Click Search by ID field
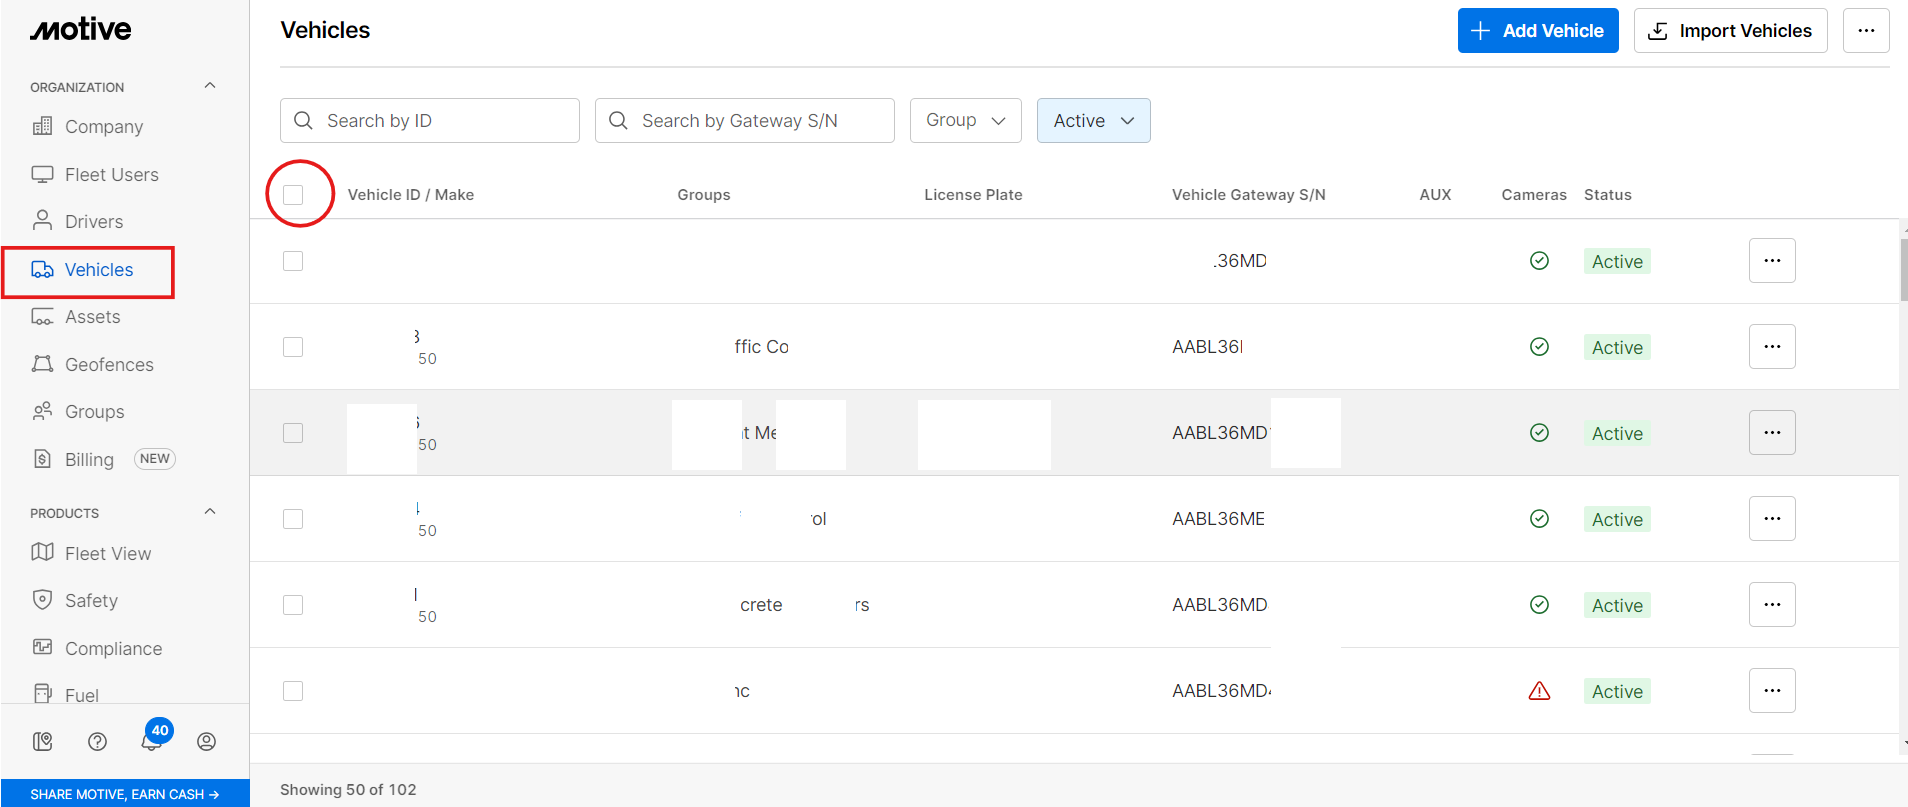Viewport: 1908px width, 807px height. tap(430, 120)
